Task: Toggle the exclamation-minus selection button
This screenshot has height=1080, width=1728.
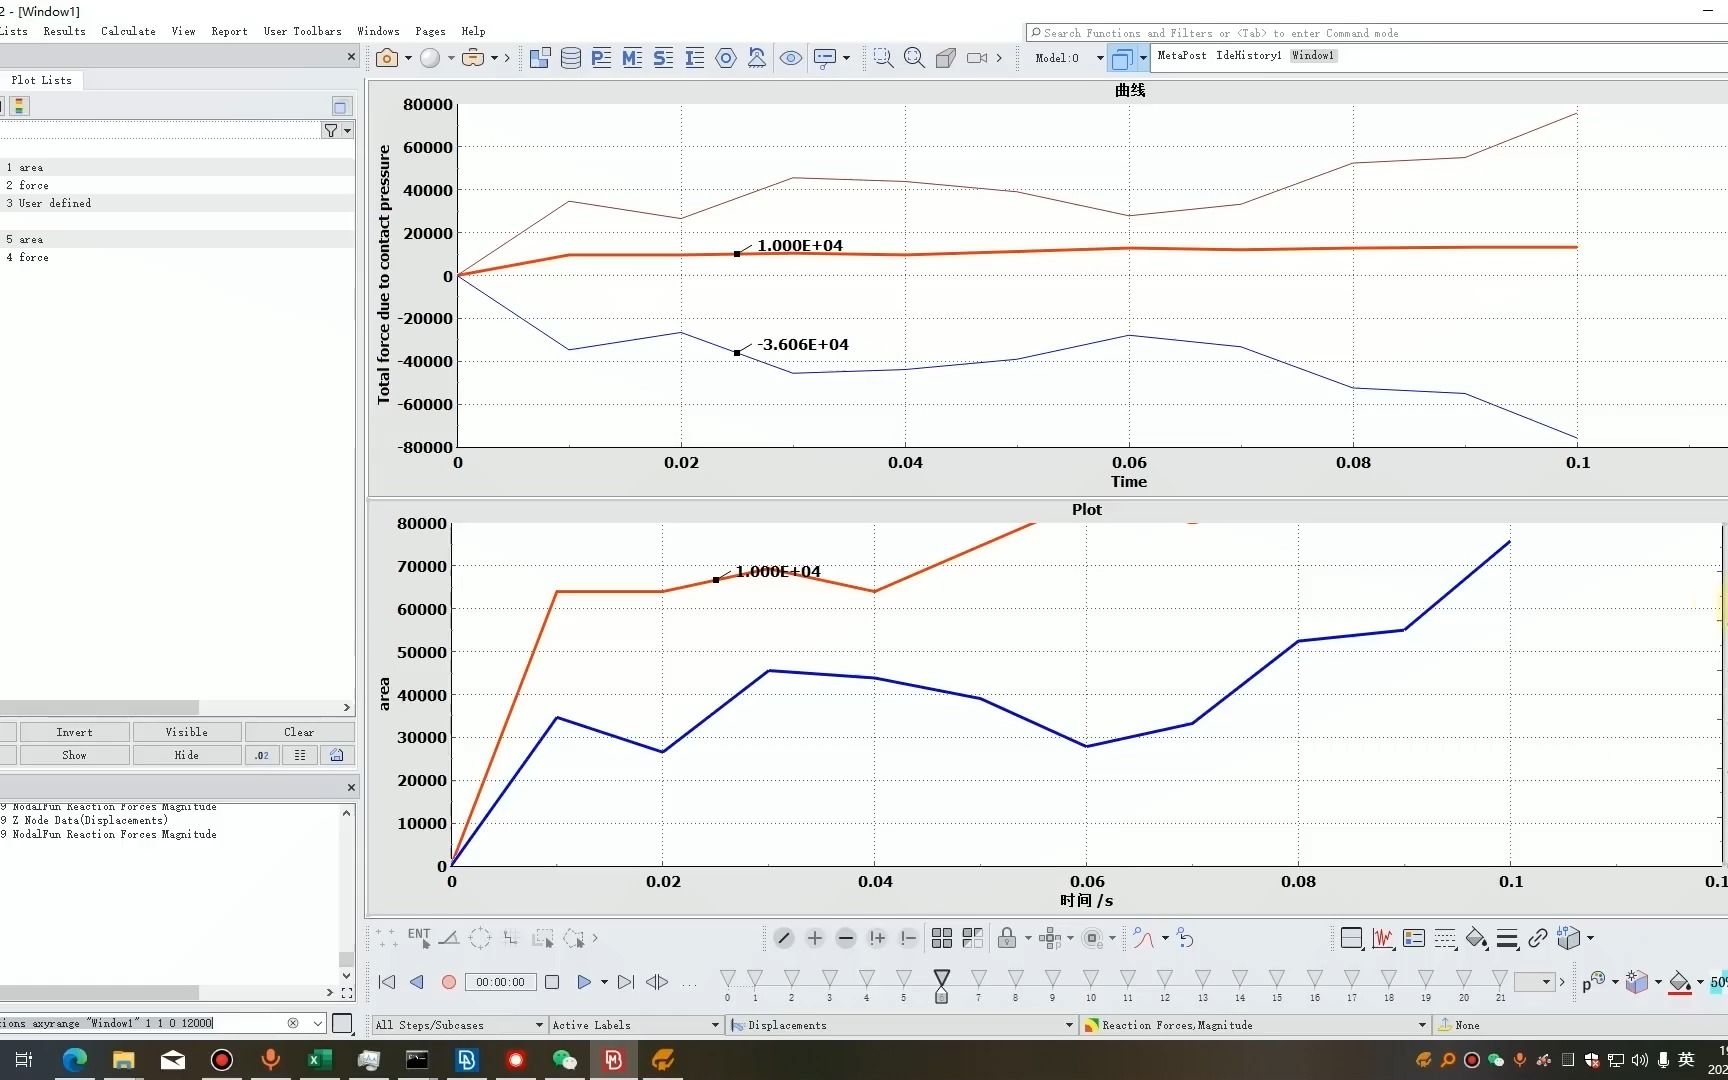Action: pos(908,938)
